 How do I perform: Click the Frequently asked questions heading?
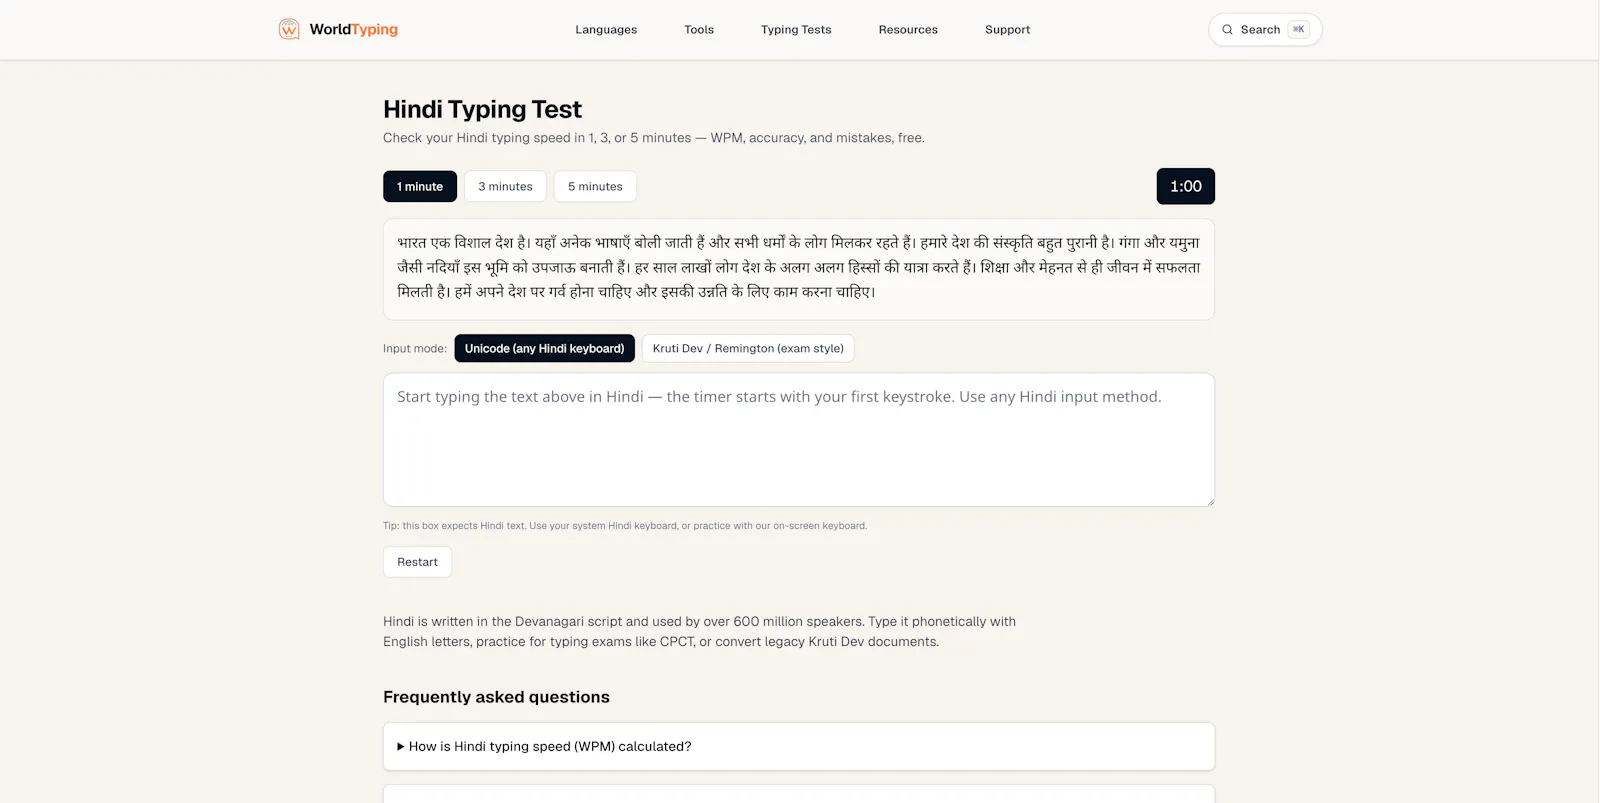496,697
